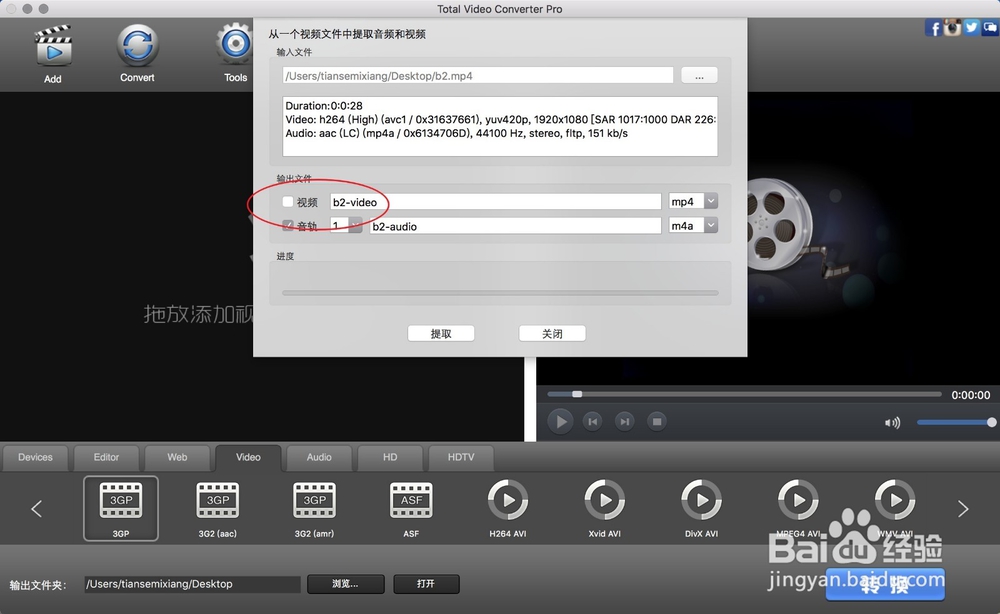
Task: Click the b2-audio filename field
Action: (515, 226)
